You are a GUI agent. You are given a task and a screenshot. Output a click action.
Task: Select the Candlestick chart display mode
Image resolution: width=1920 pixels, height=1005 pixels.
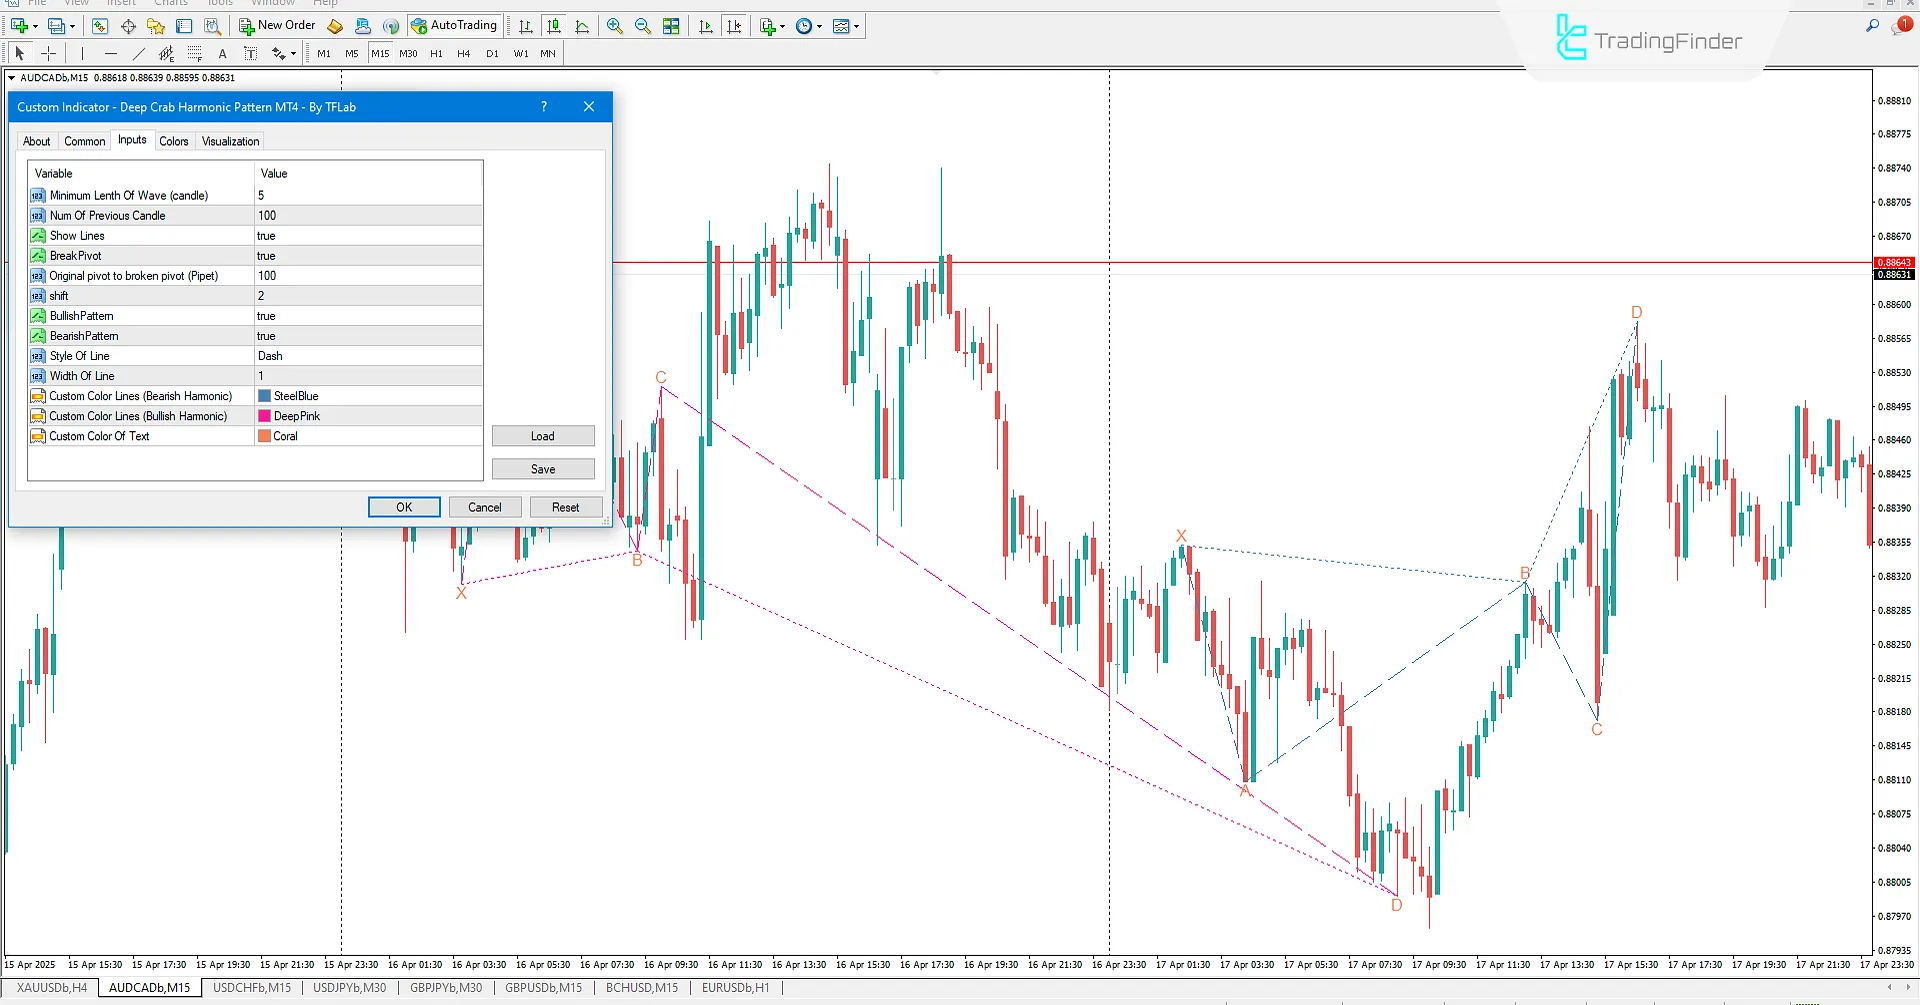pos(554,26)
